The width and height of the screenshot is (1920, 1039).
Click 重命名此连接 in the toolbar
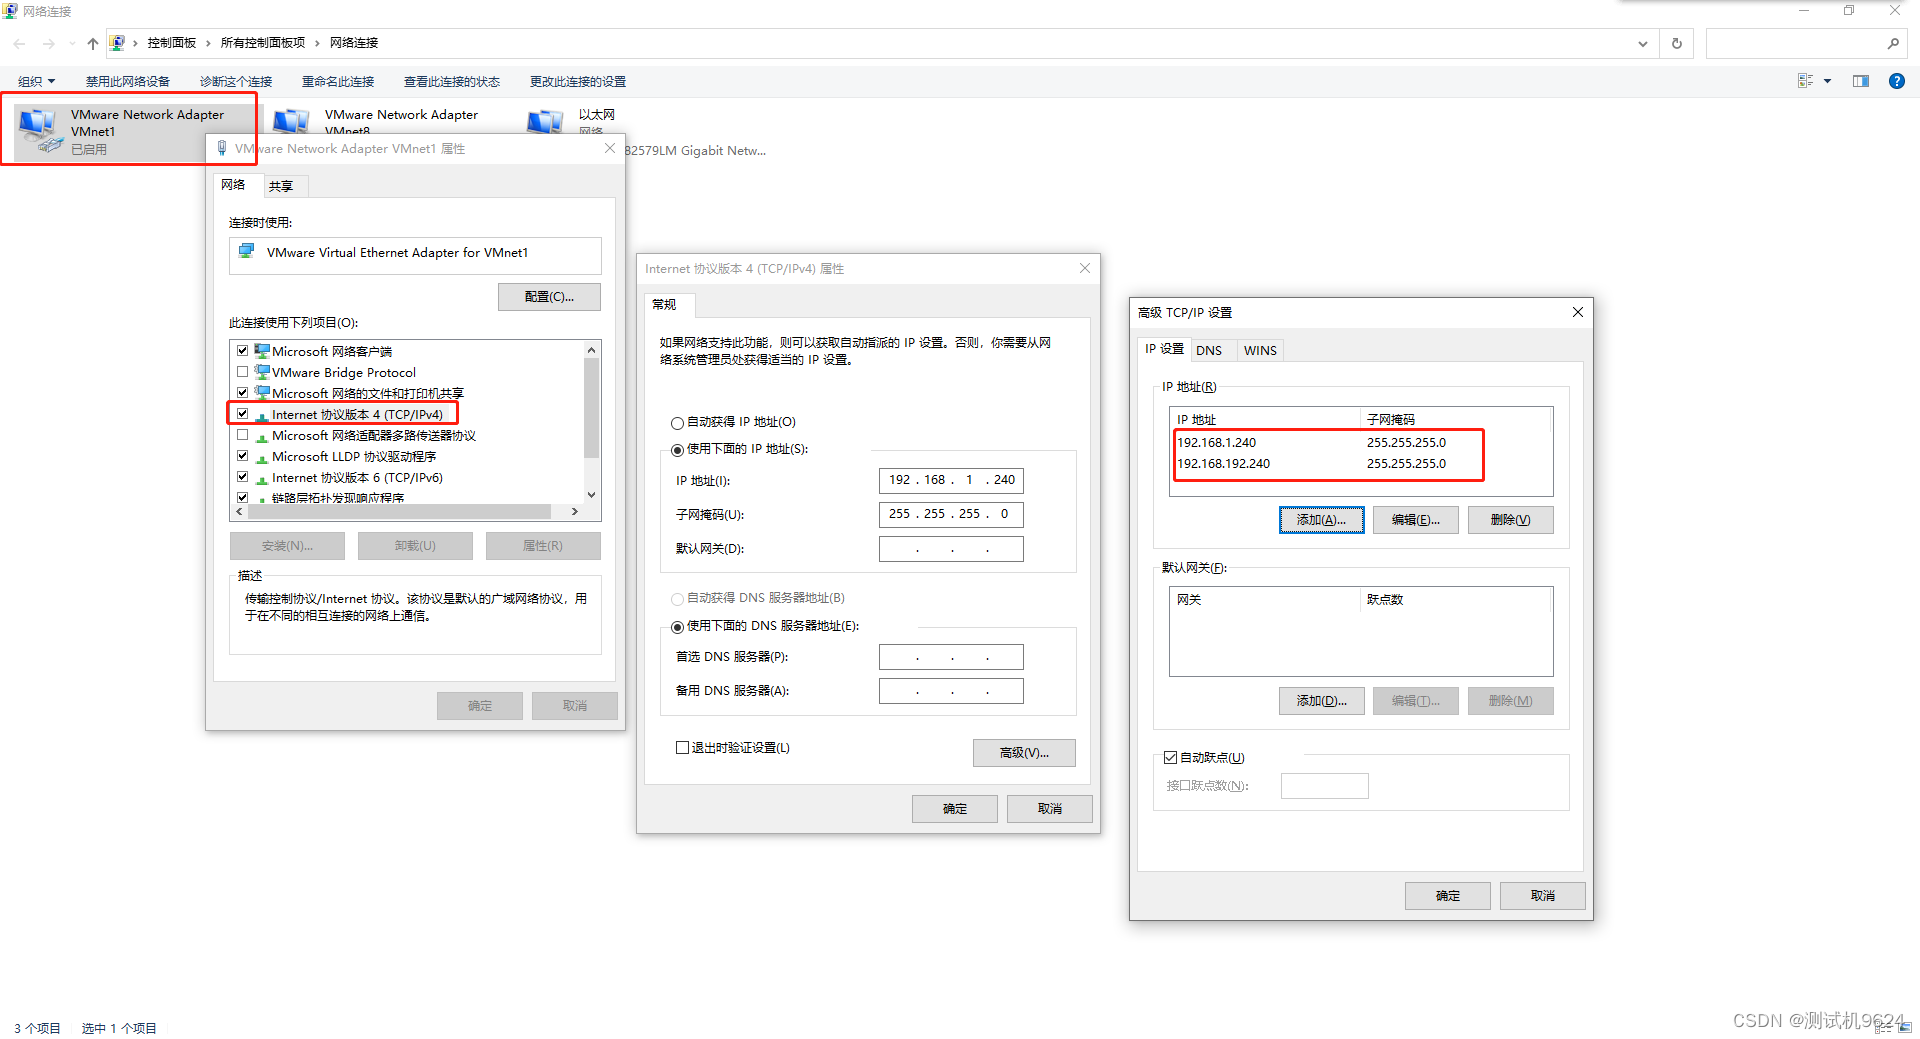click(338, 81)
